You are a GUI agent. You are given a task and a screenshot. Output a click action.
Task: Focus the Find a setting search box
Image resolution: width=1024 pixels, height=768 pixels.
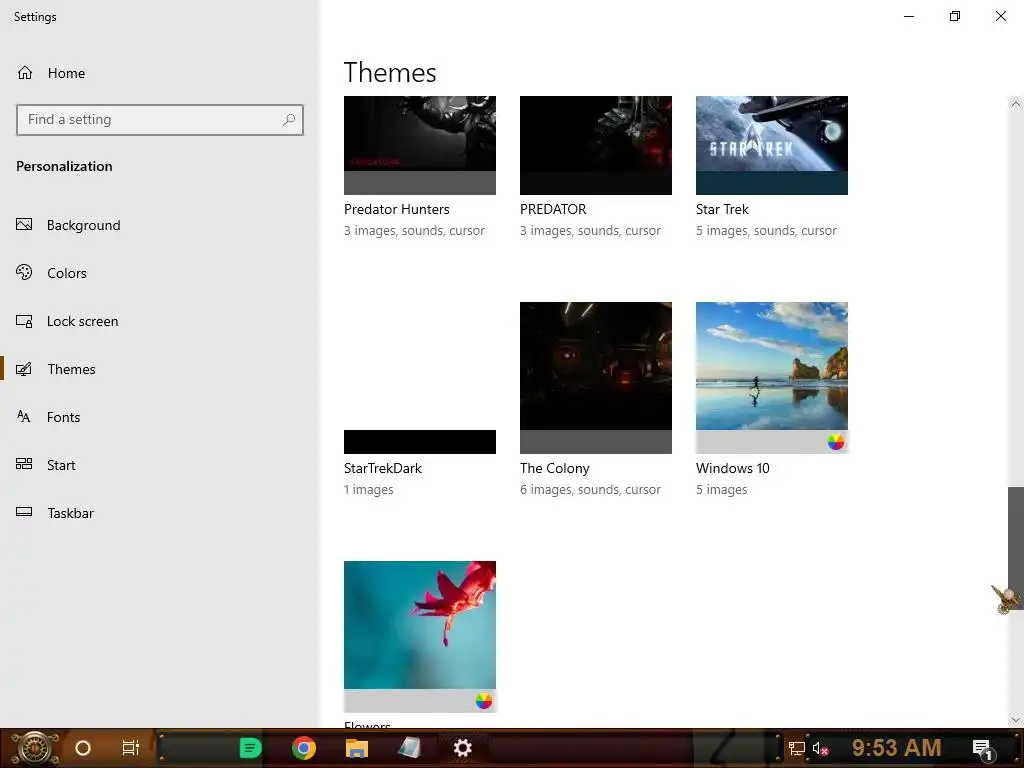[x=160, y=120]
